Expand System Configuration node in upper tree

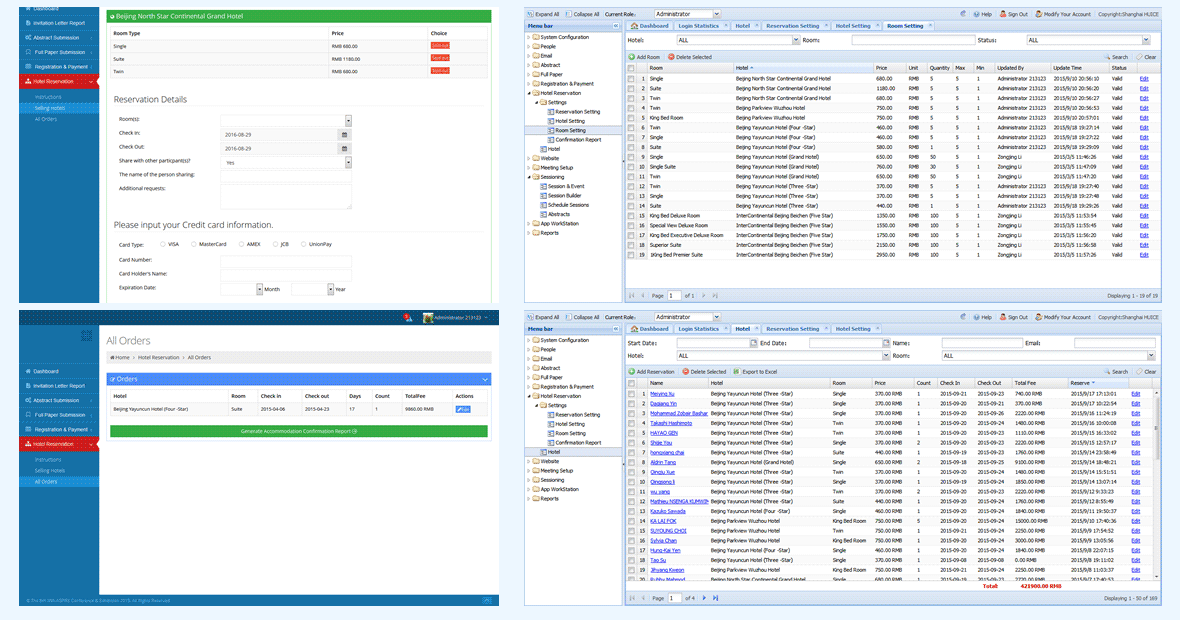528,37
